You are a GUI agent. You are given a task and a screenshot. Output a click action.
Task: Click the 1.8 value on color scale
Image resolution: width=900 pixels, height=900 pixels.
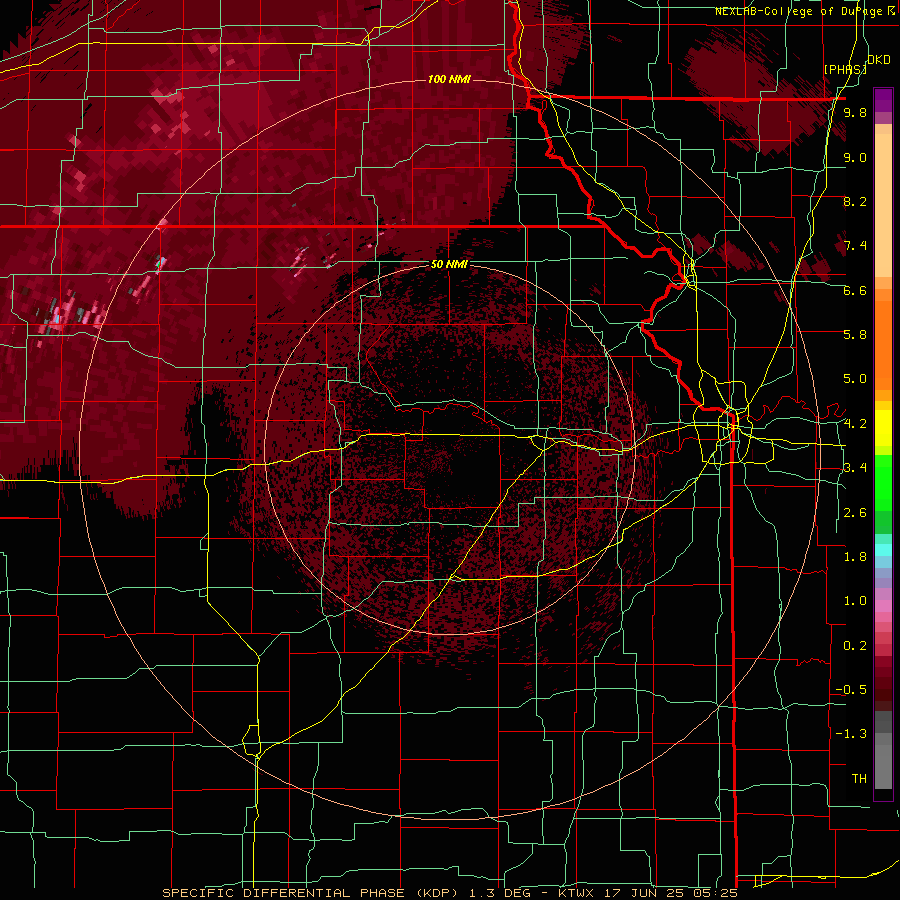pos(855,557)
